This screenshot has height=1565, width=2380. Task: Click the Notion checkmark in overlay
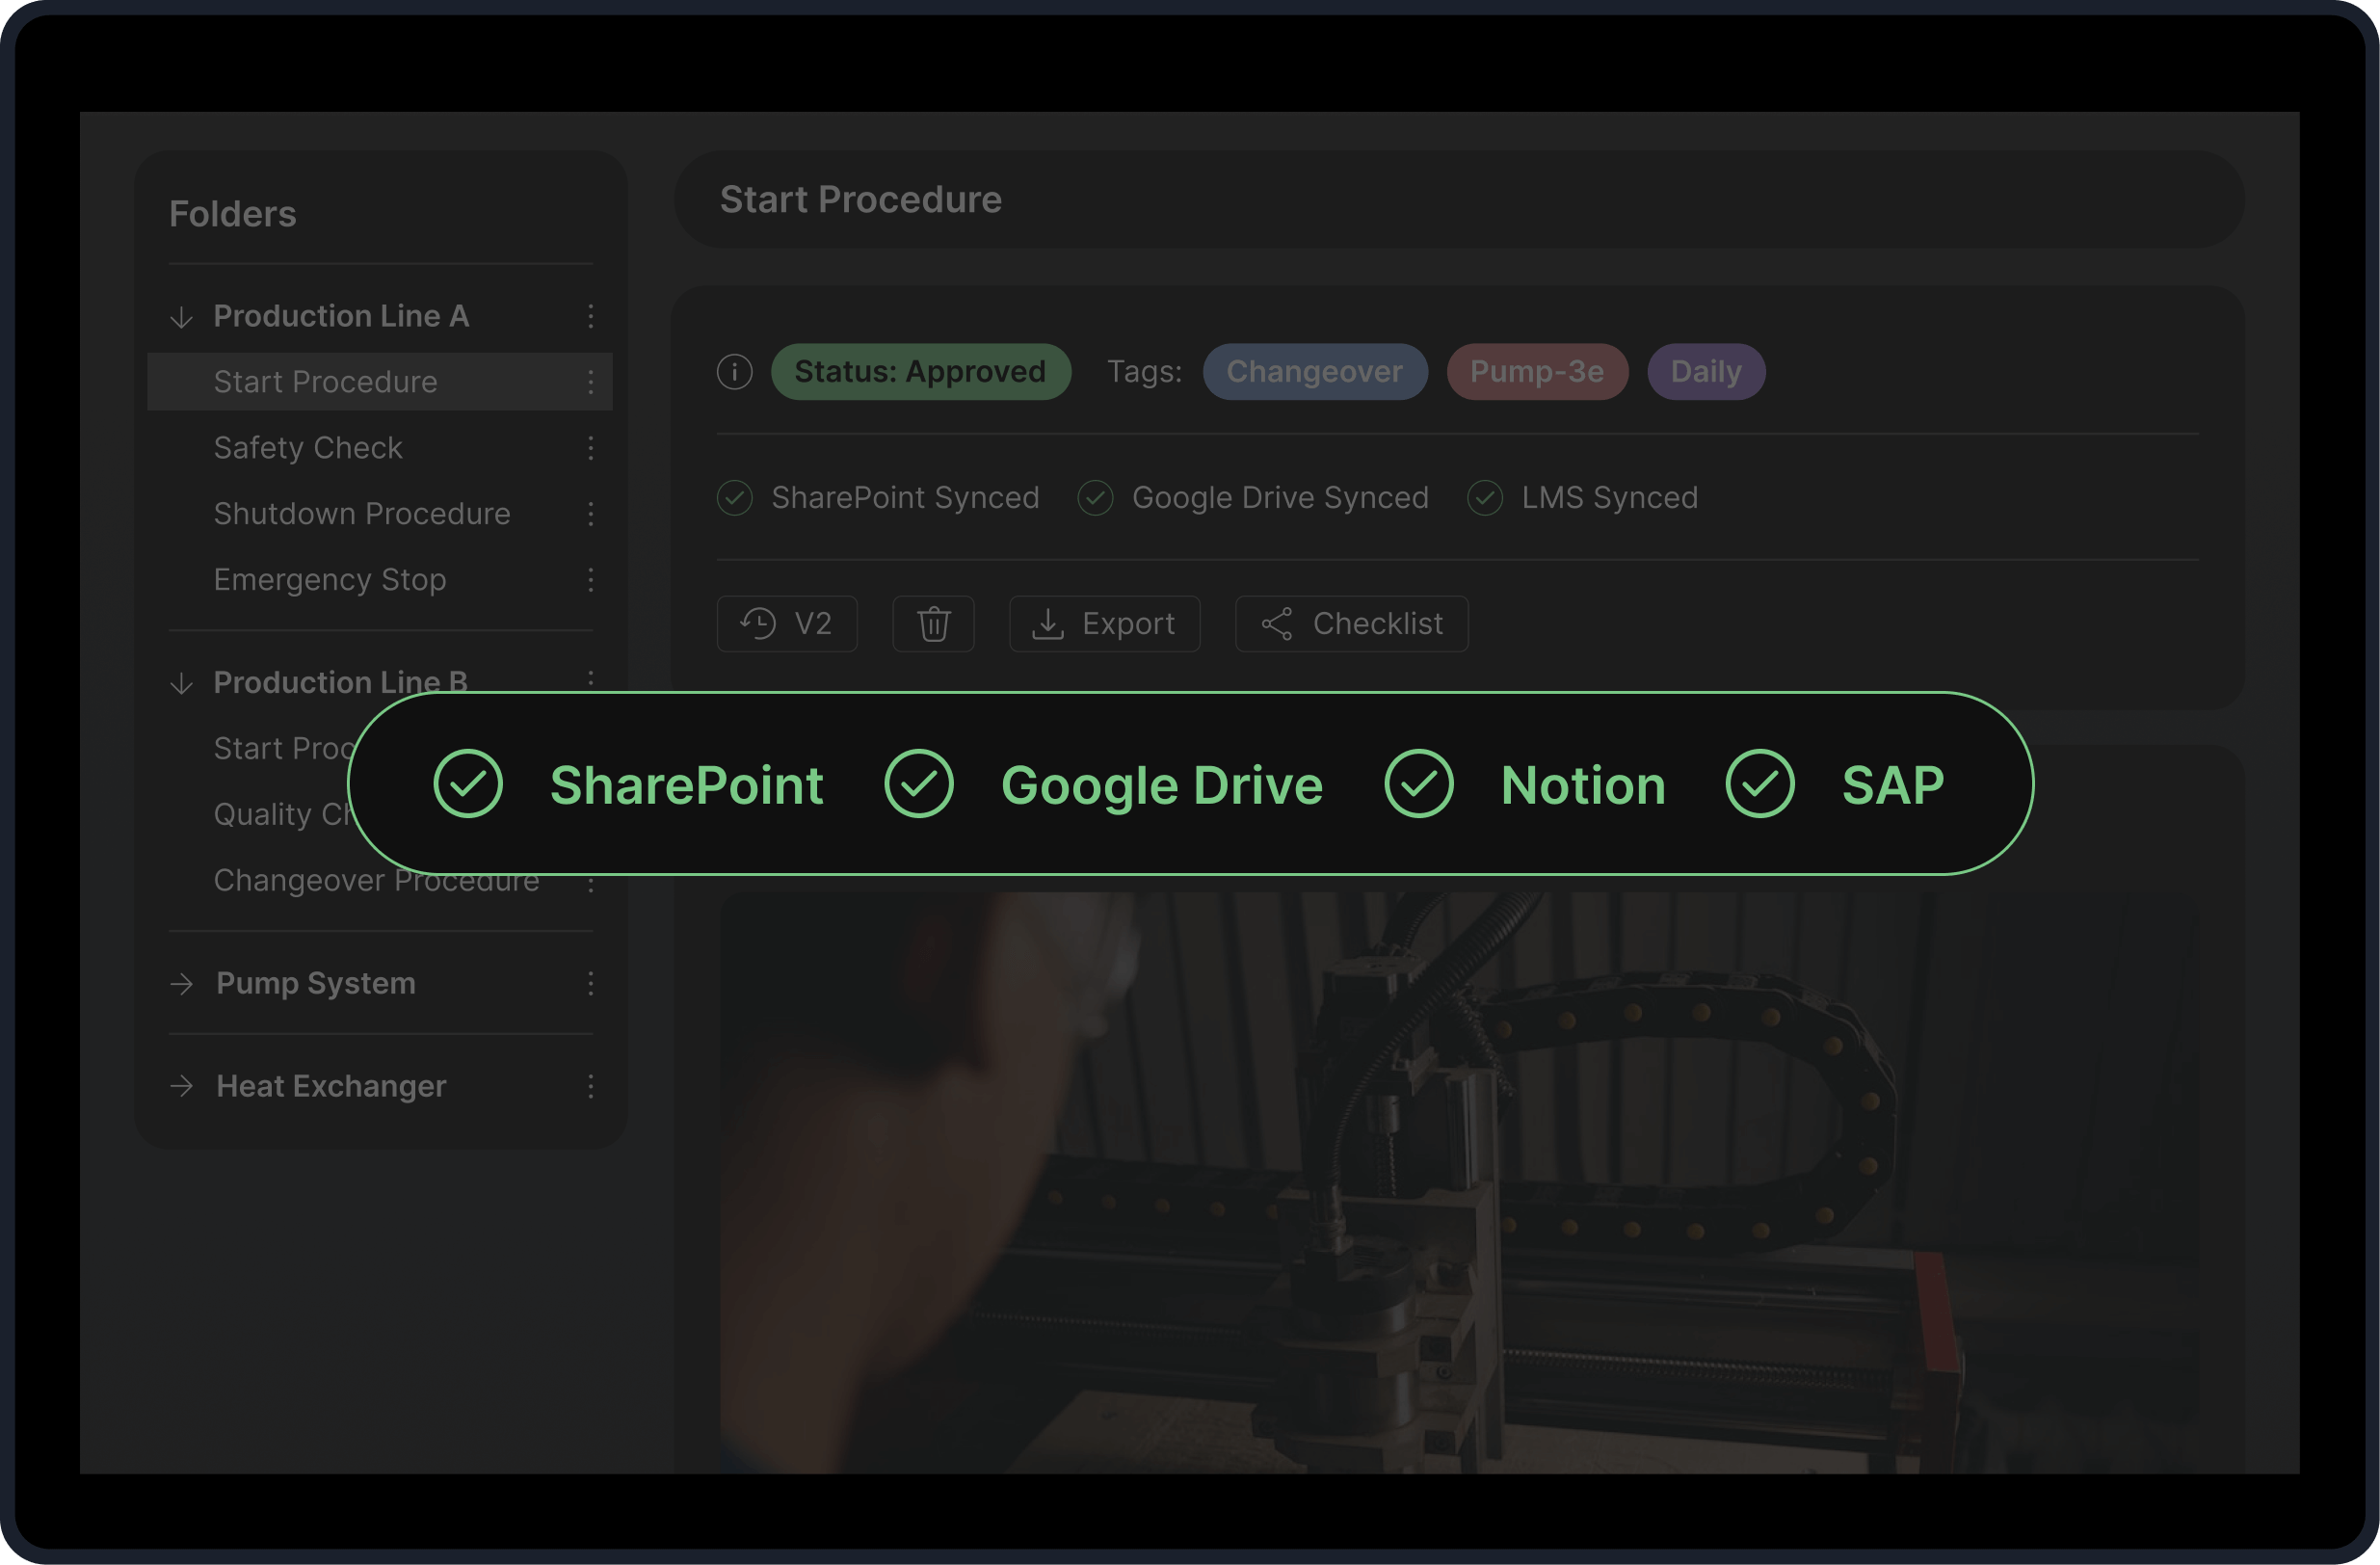(1418, 784)
